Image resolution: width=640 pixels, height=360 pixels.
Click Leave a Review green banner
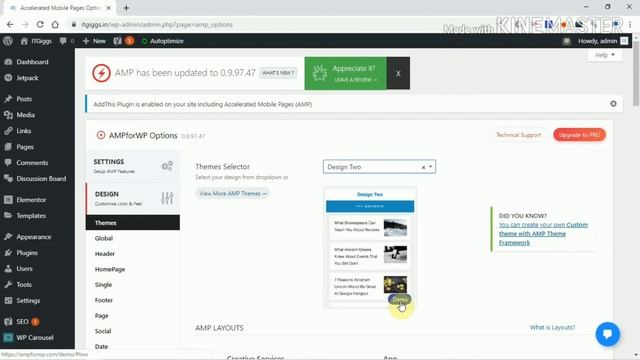click(345, 73)
